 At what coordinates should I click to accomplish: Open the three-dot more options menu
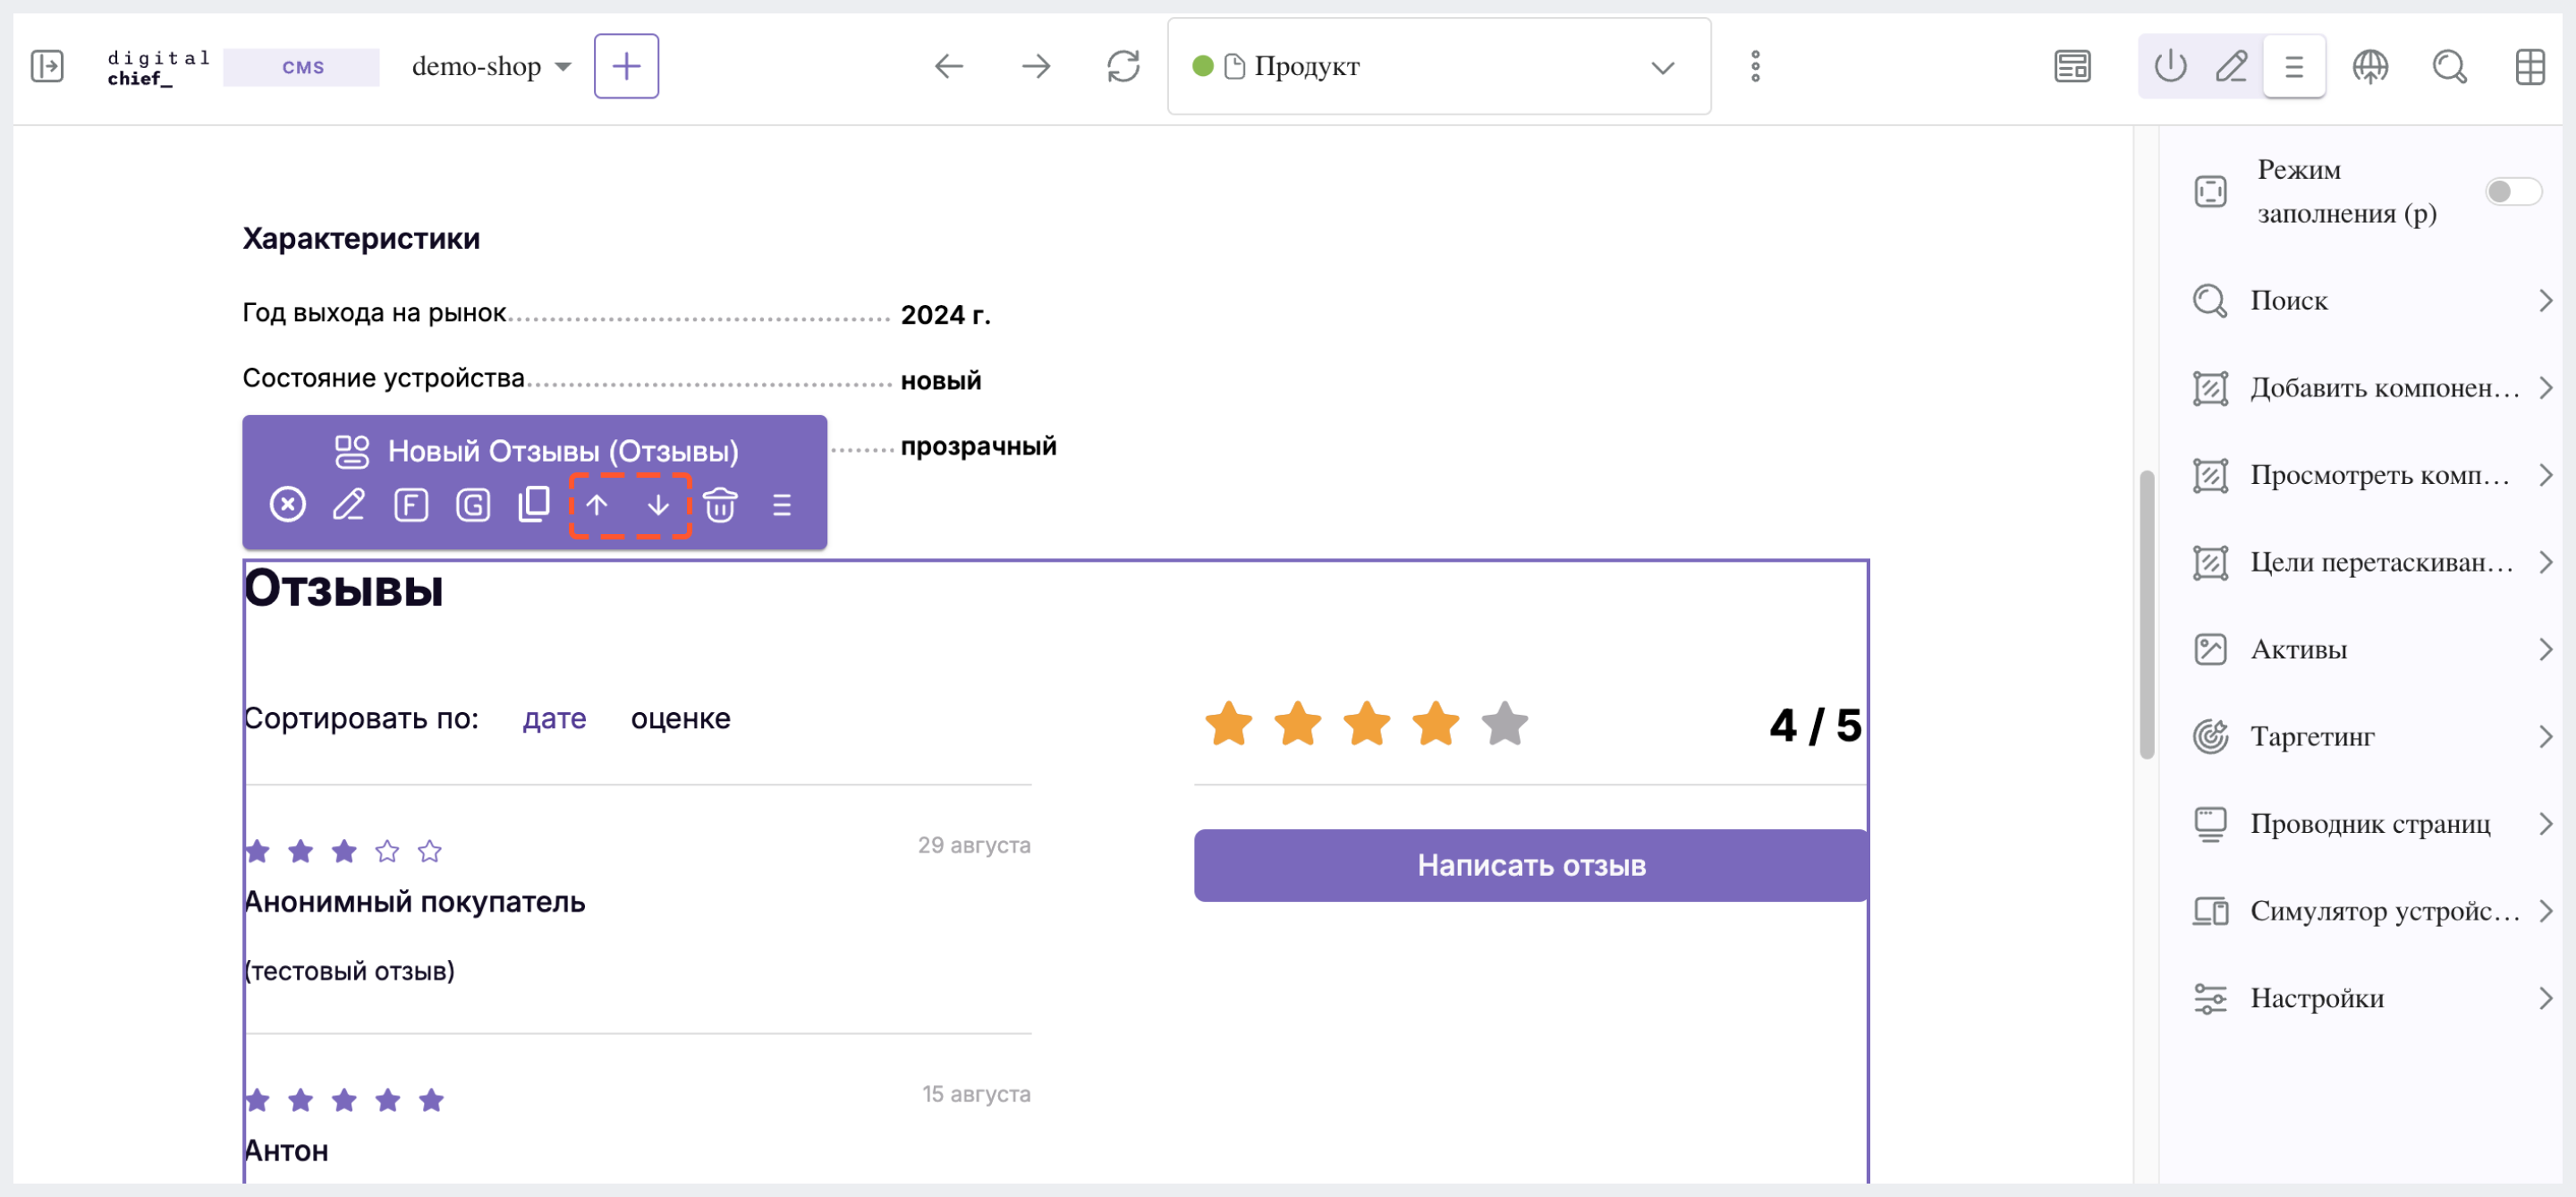click(1755, 67)
